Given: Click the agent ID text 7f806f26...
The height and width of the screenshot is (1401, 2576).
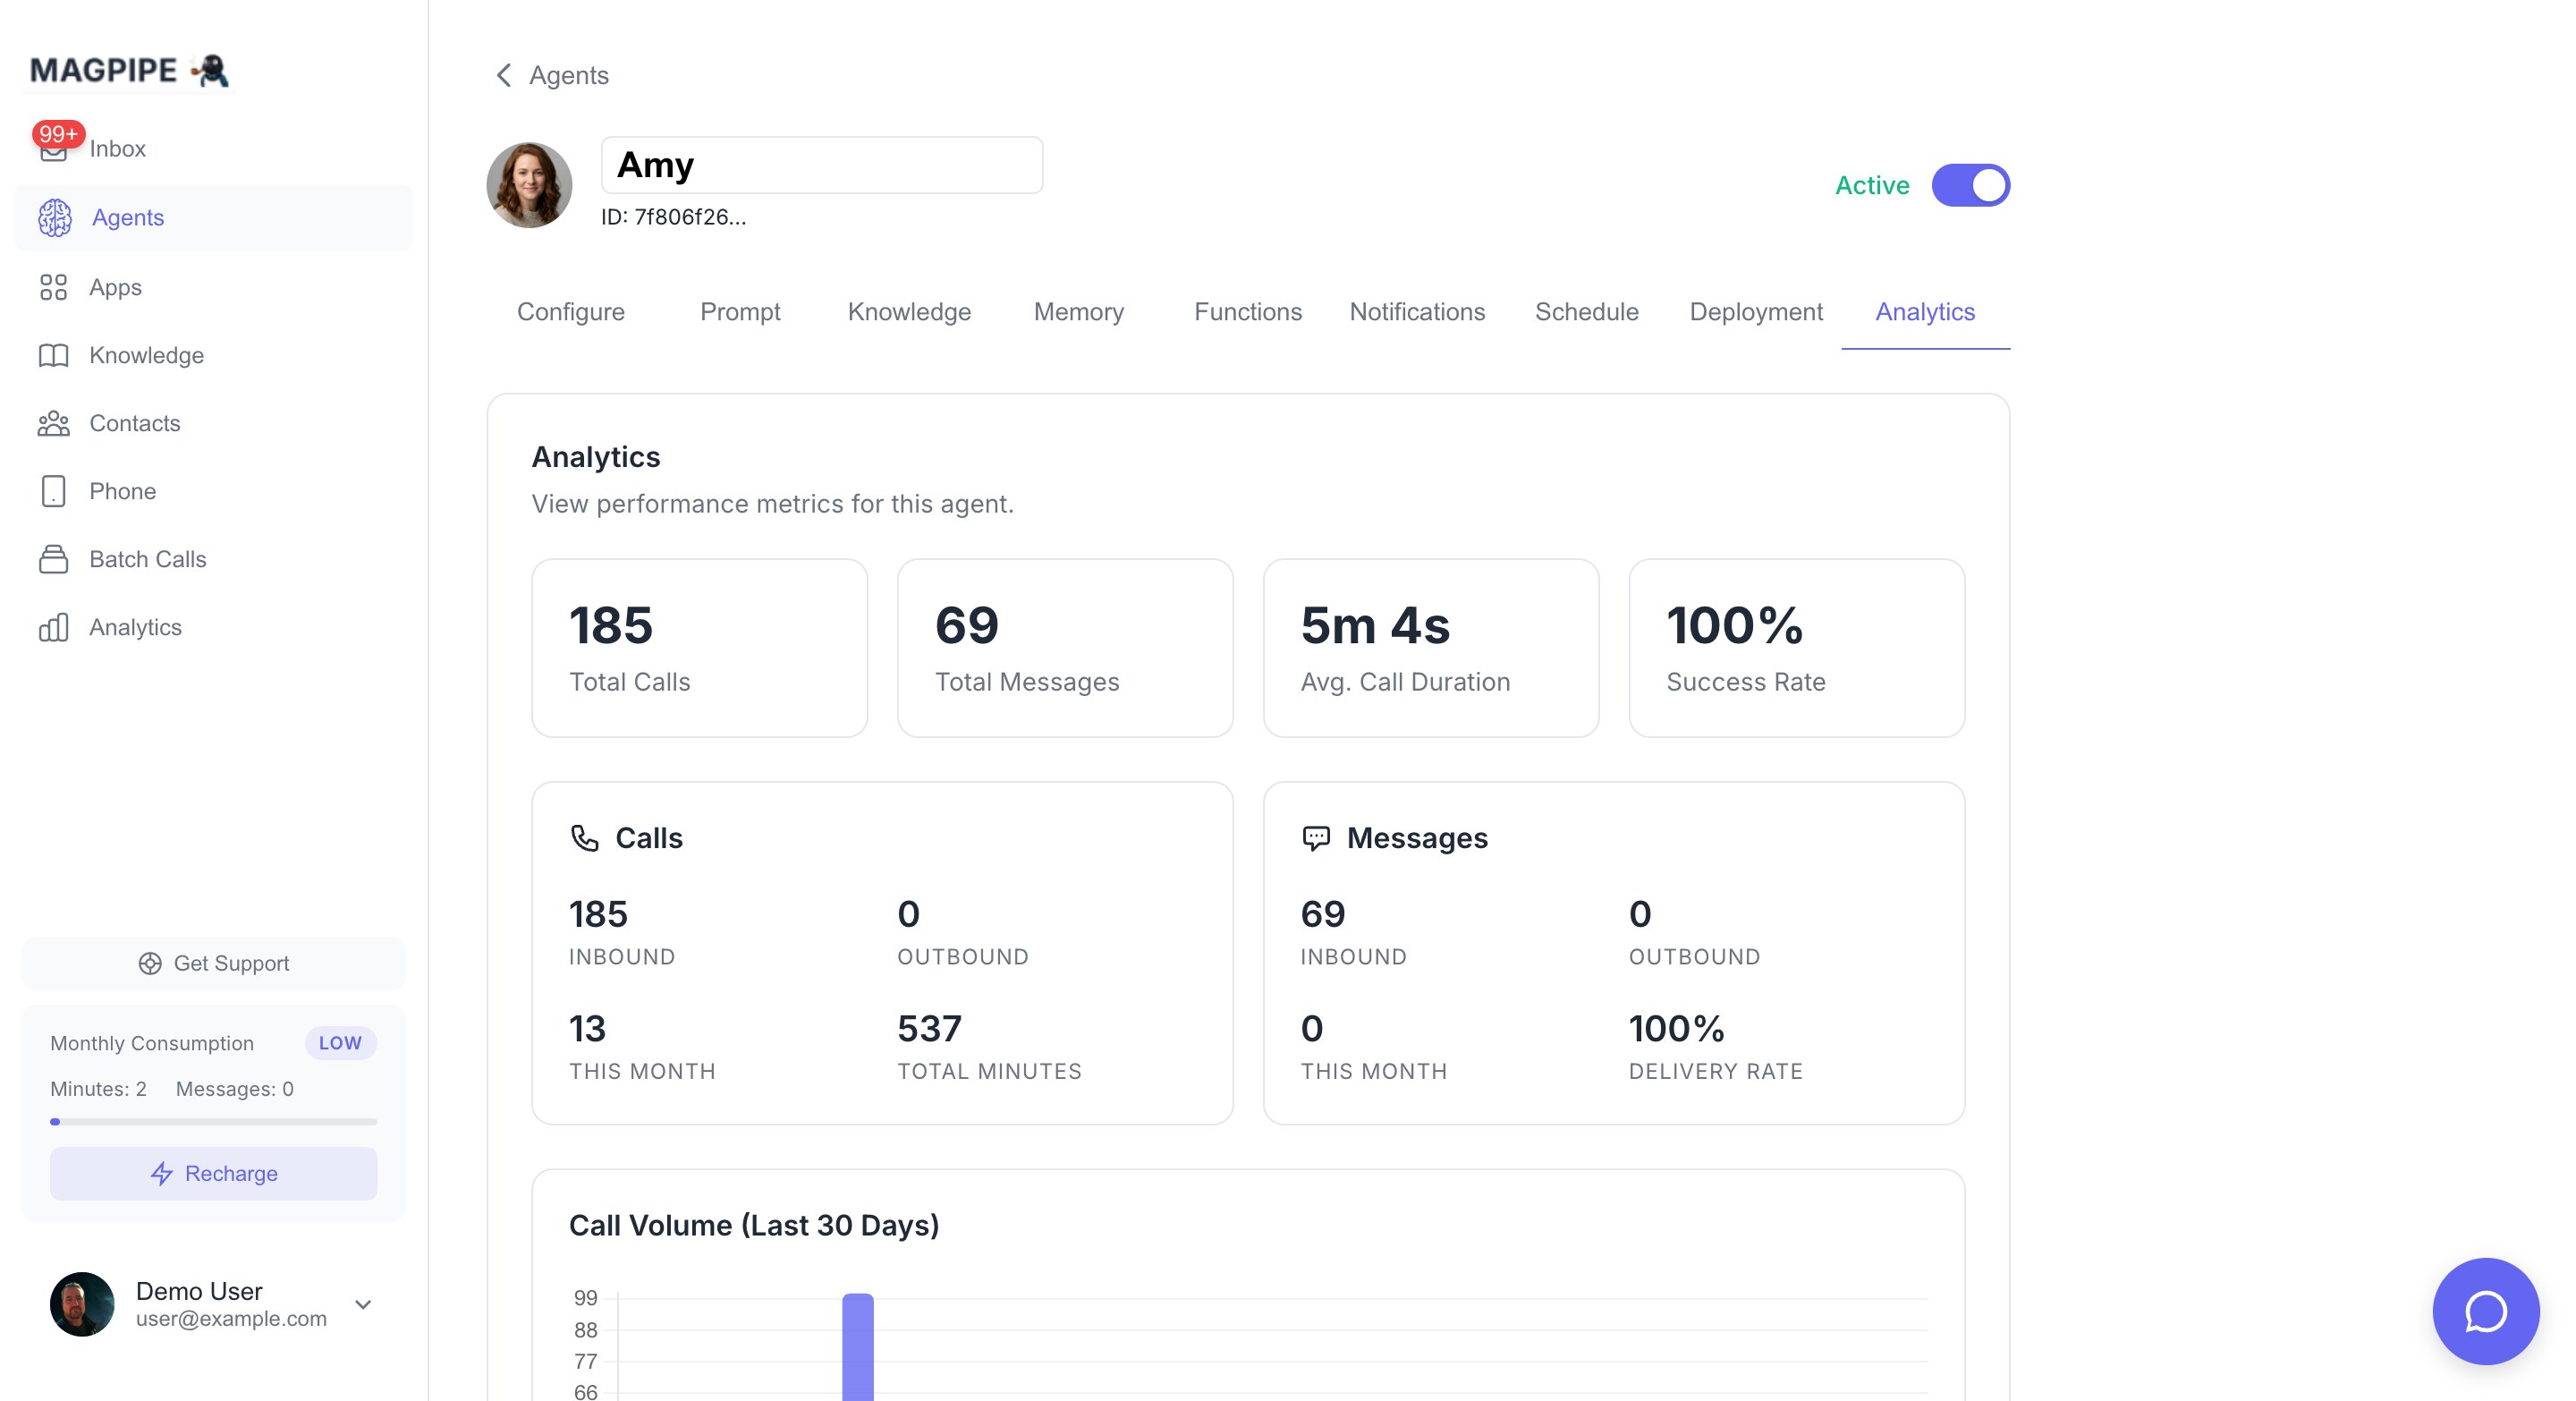Looking at the screenshot, I should (x=674, y=217).
